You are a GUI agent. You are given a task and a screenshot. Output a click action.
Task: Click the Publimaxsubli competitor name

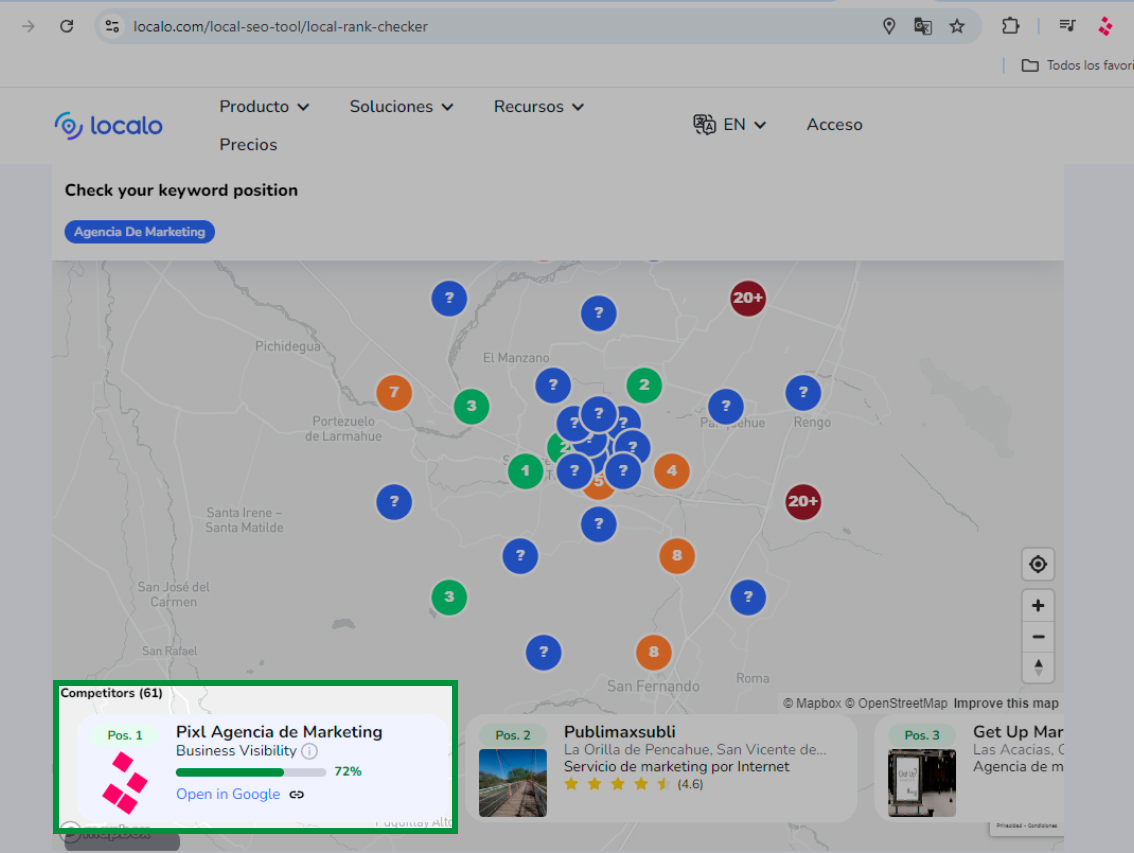(620, 732)
